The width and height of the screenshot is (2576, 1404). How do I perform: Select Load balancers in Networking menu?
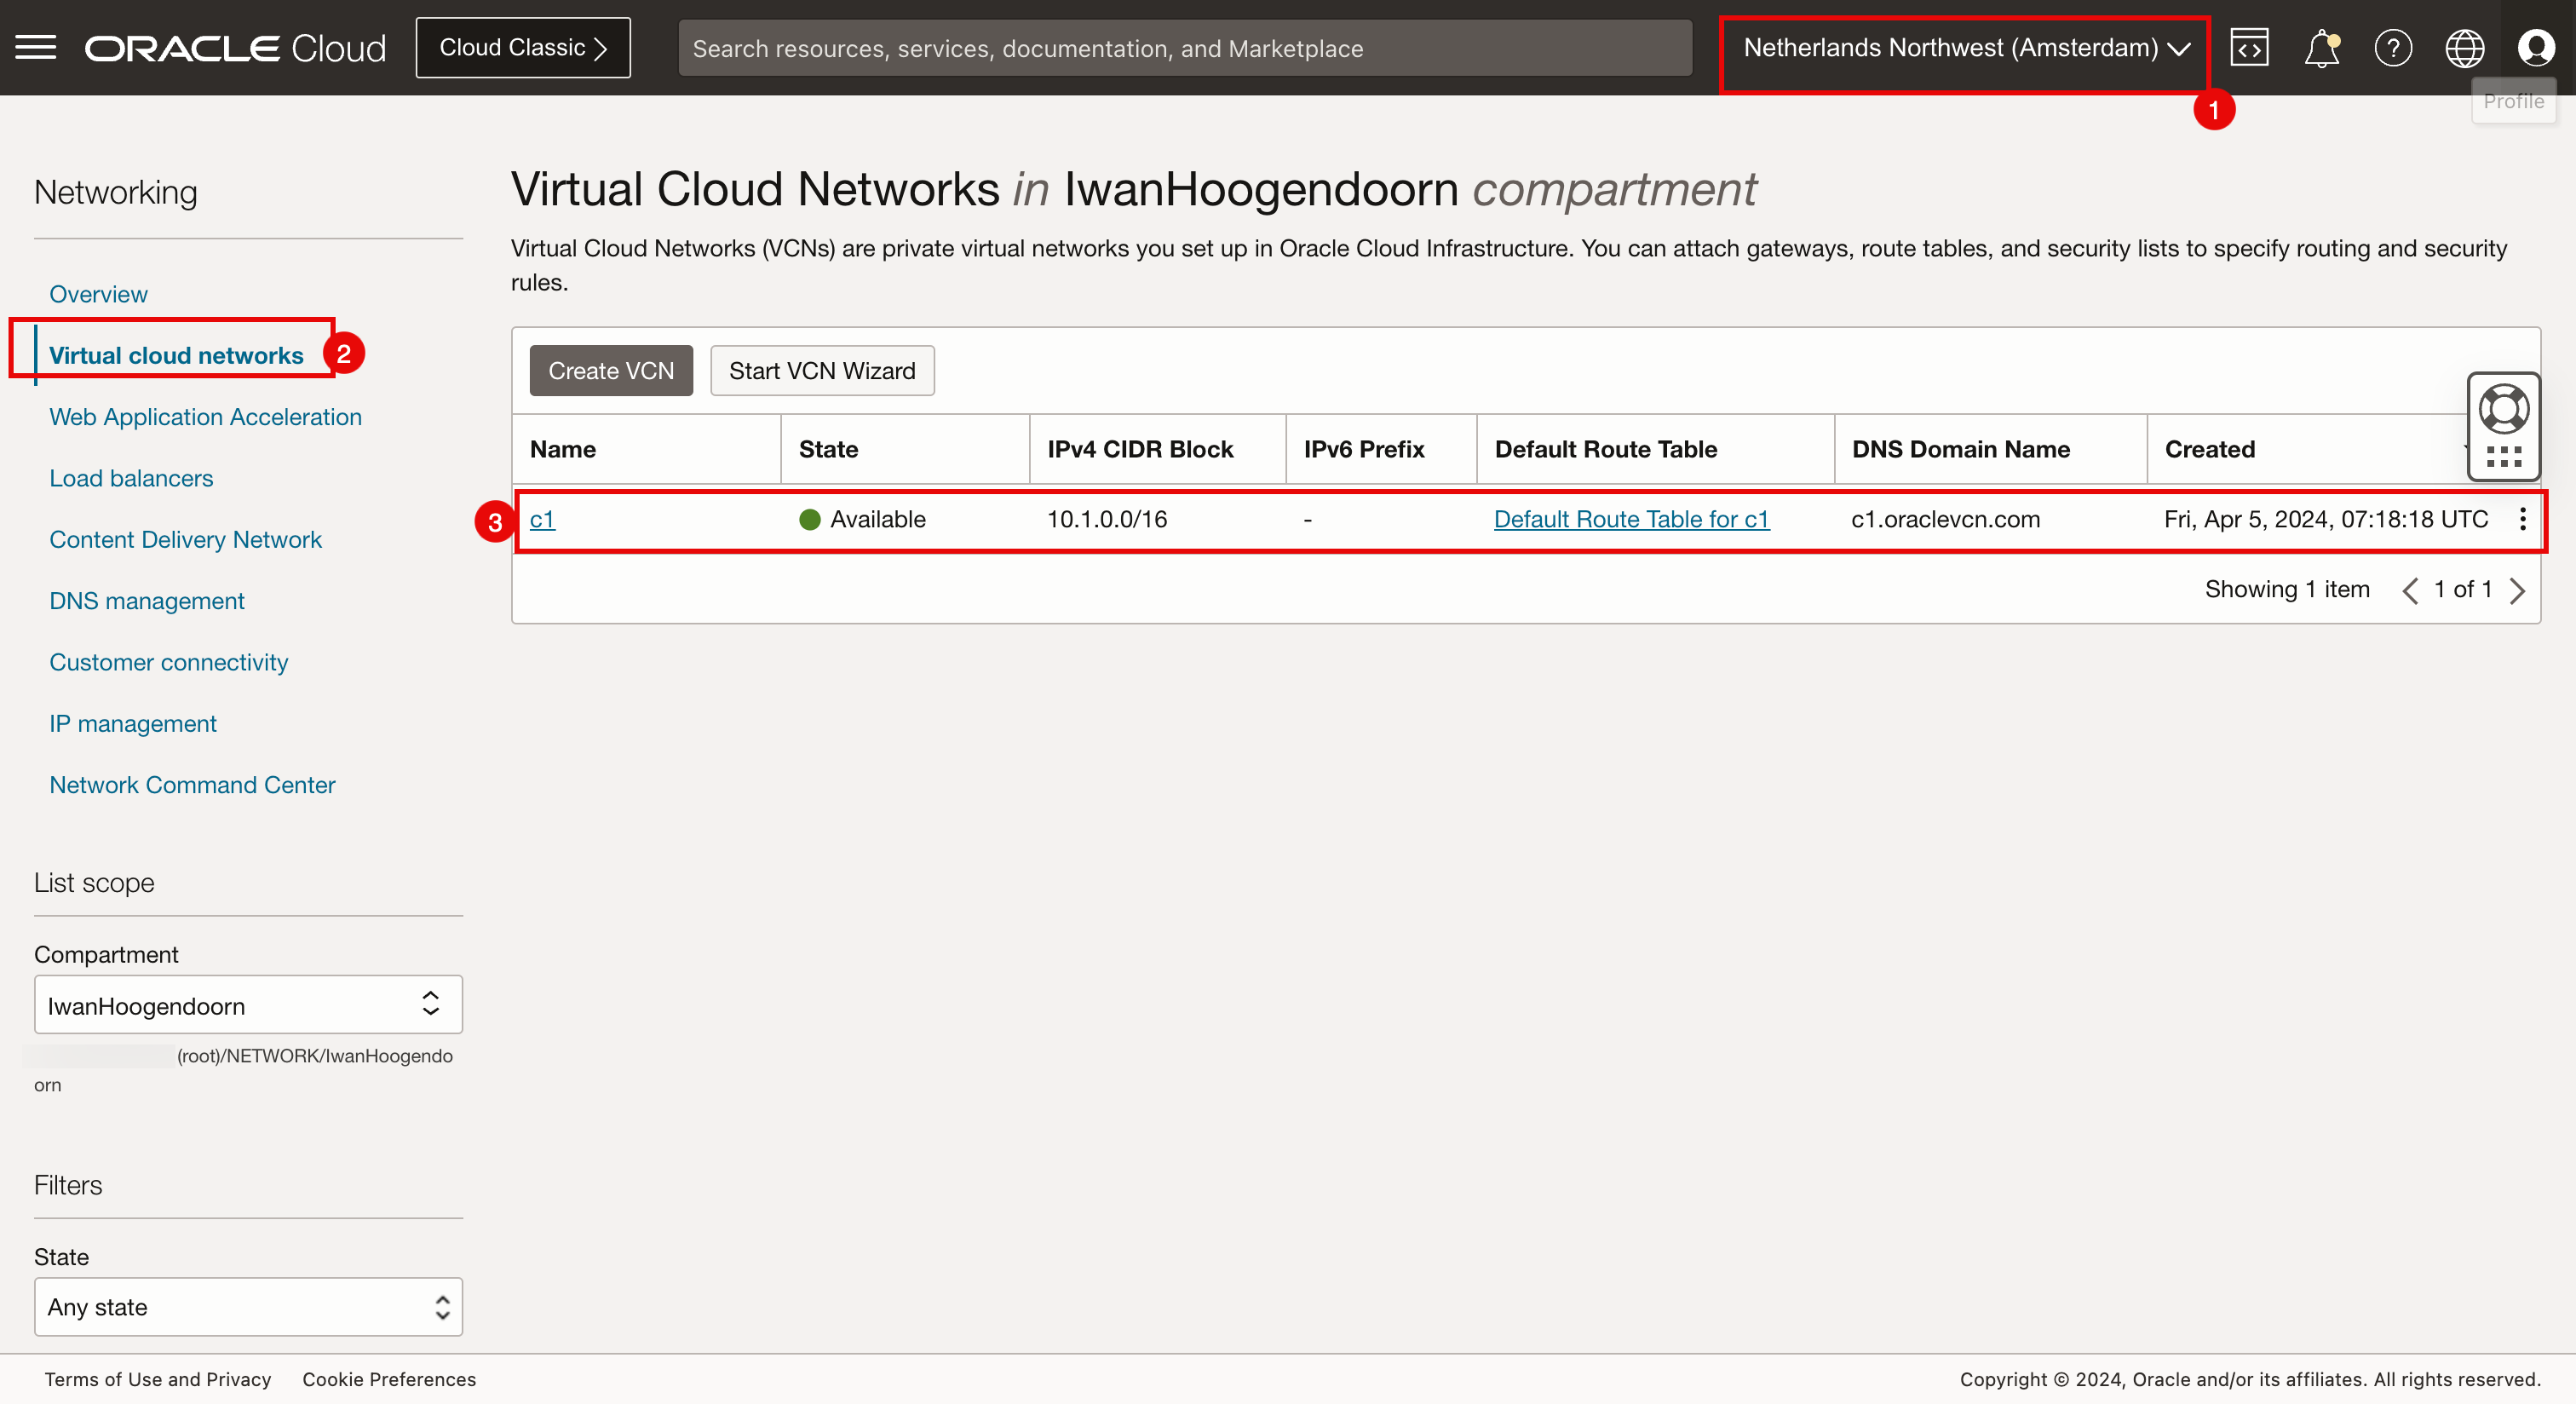(x=131, y=478)
